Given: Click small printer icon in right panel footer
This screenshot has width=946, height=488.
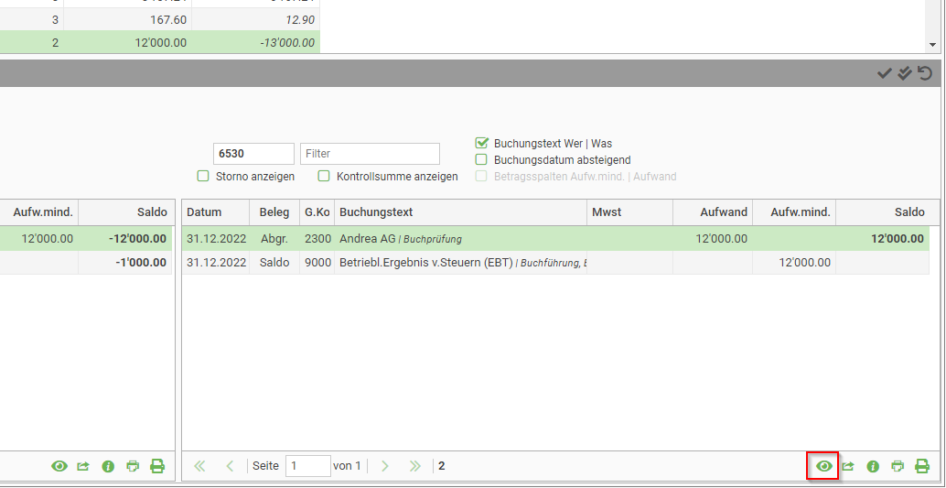Looking at the screenshot, I should (898, 466).
